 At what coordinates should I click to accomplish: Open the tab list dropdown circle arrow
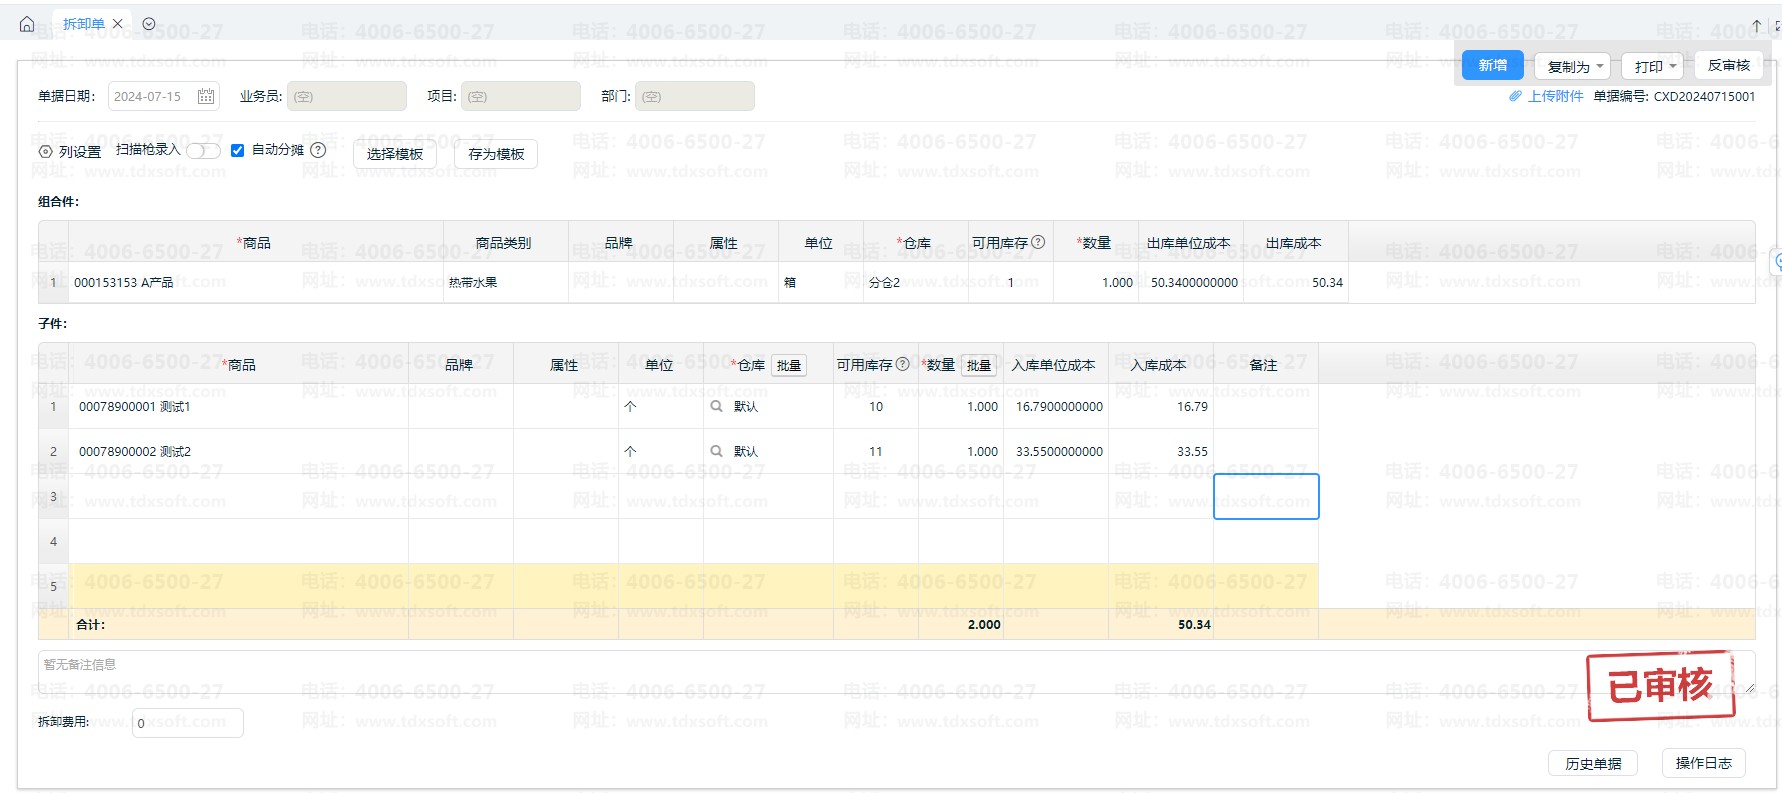(149, 24)
